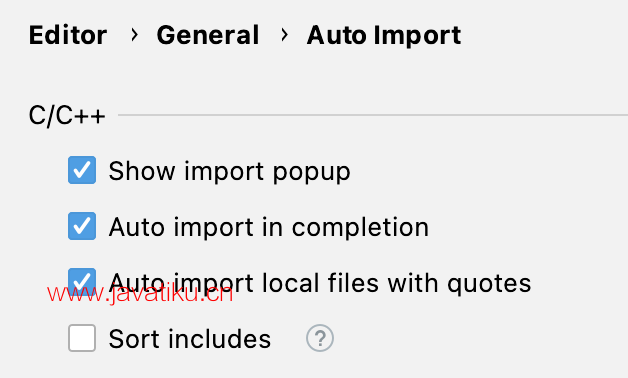Uncheck the Show import popup checkbox

pyautogui.click(x=82, y=170)
